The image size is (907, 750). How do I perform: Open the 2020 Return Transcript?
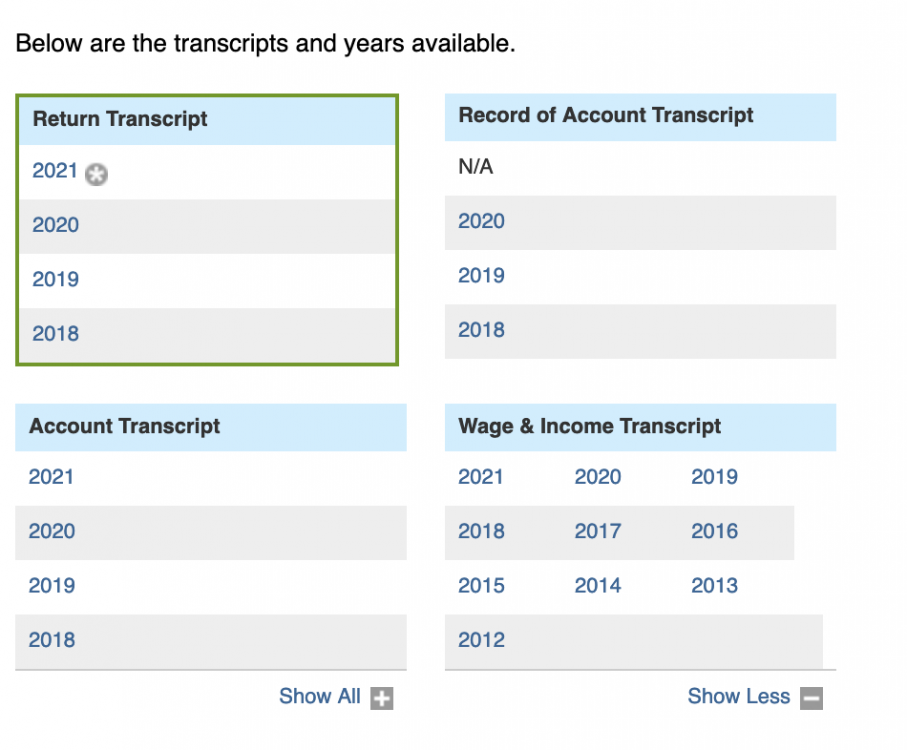click(x=55, y=225)
